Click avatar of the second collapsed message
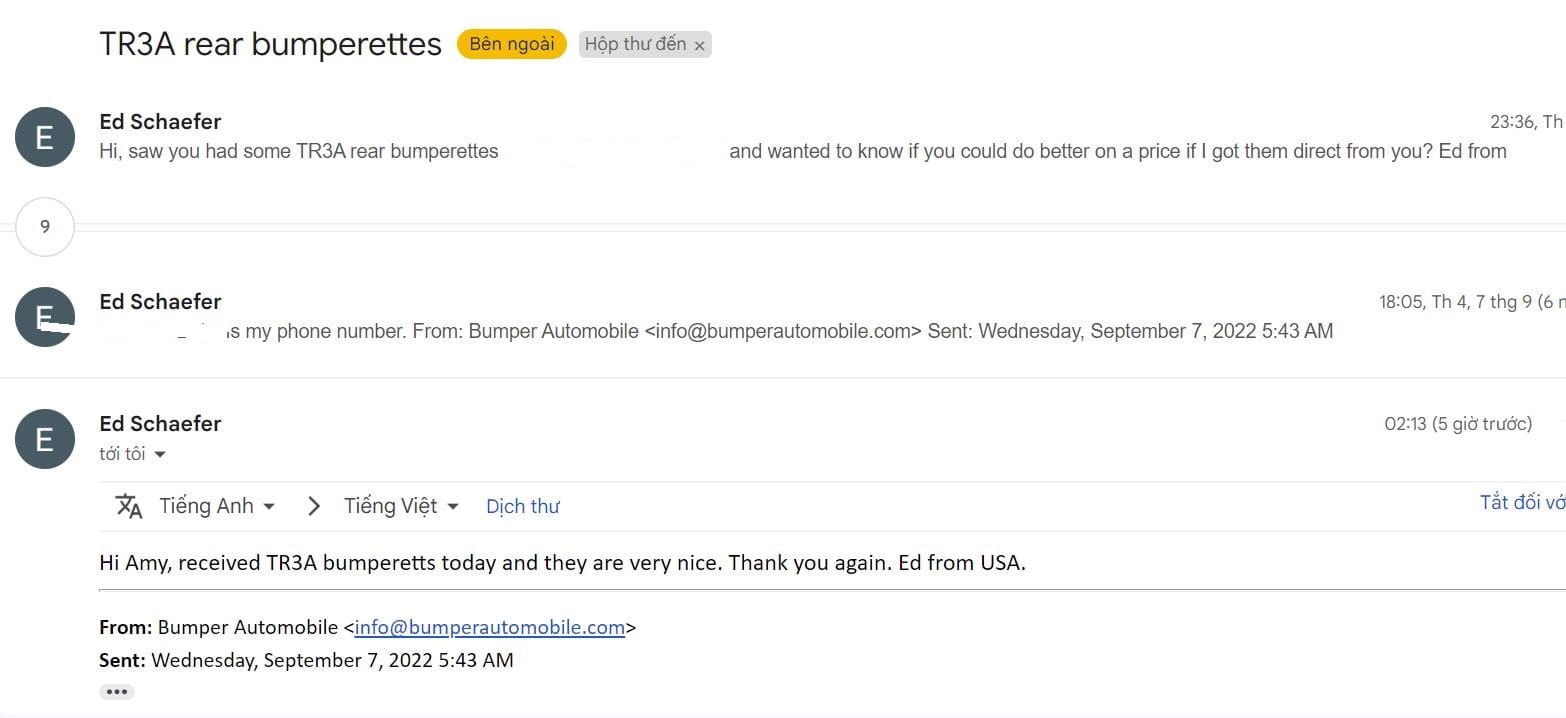Screen dimensions: 1566x718 pos(45,317)
